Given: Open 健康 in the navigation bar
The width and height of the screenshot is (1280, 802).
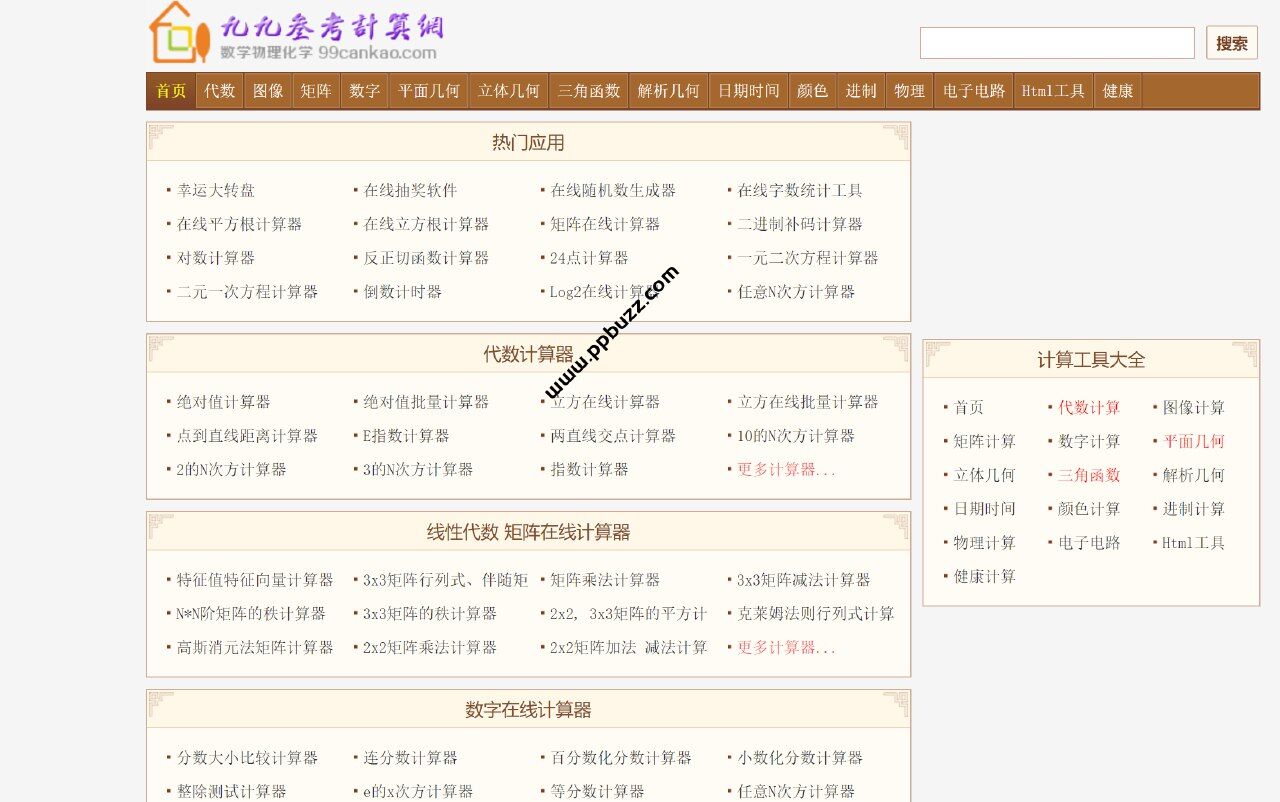Looking at the screenshot, I should coord(1118,91).
